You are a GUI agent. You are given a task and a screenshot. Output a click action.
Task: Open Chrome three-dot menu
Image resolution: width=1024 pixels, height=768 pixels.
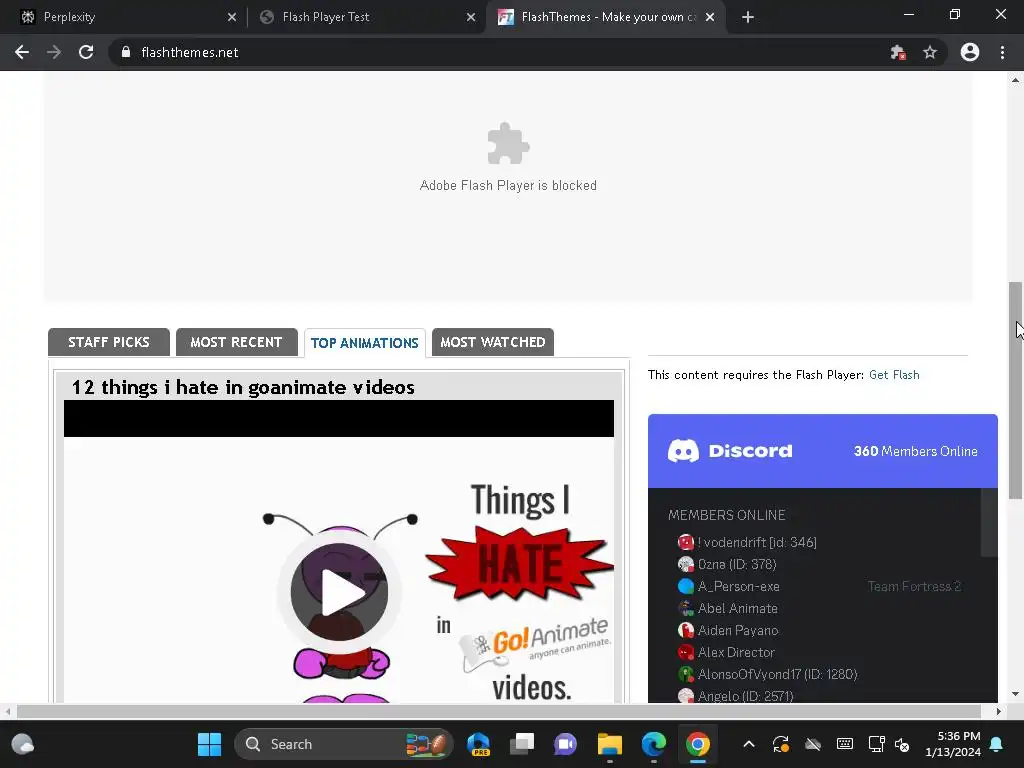click(x=1002, y=52)
